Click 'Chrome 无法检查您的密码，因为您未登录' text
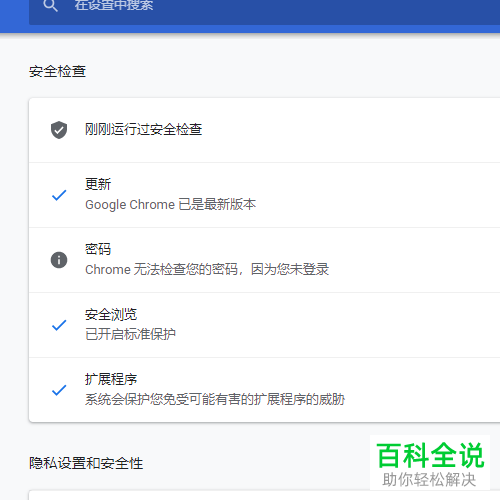 207,269
